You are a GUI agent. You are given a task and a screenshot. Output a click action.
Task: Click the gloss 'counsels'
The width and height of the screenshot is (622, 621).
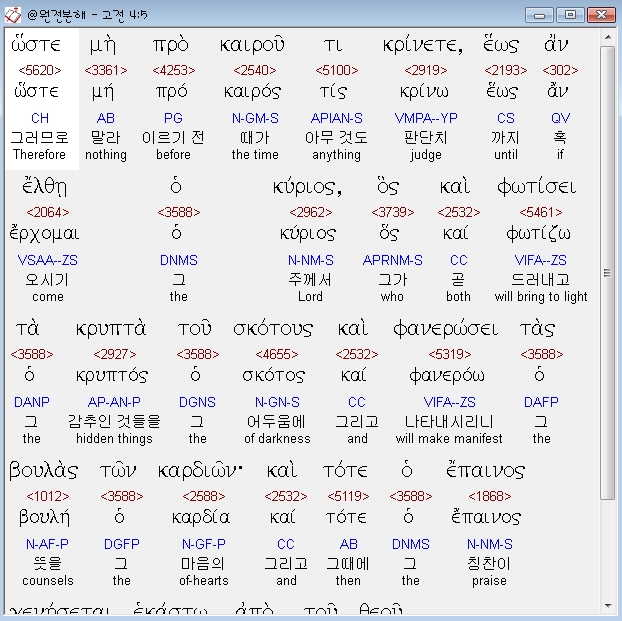point(48,581)
